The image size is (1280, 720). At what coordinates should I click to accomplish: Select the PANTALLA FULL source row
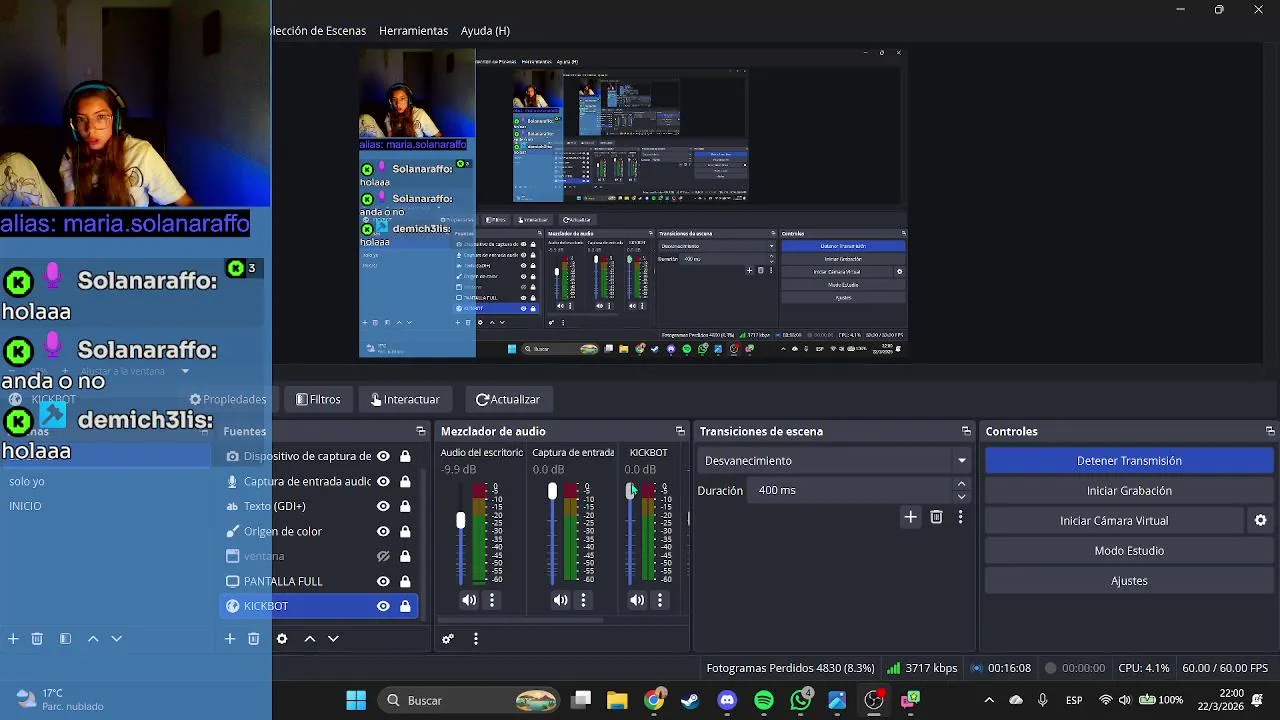click(319, 581)
